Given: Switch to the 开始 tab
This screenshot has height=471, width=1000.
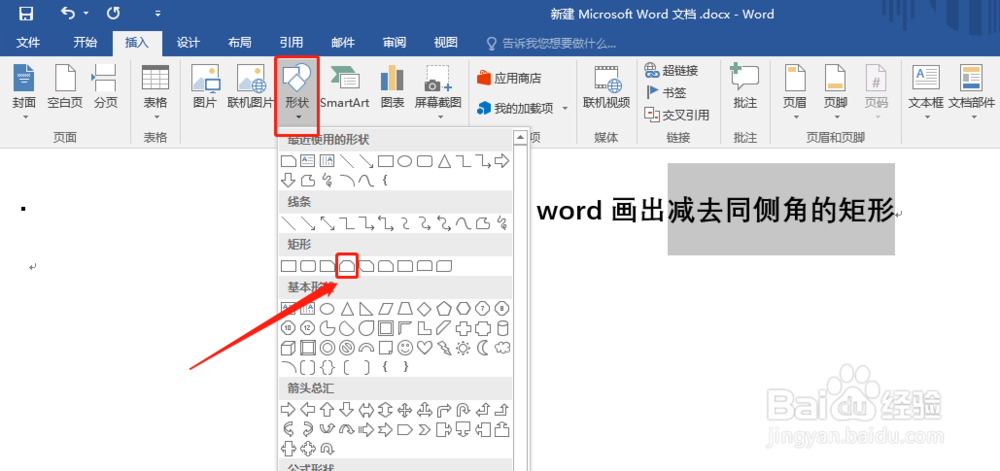Looking at the screenshot, I should (x=85, y=43).
